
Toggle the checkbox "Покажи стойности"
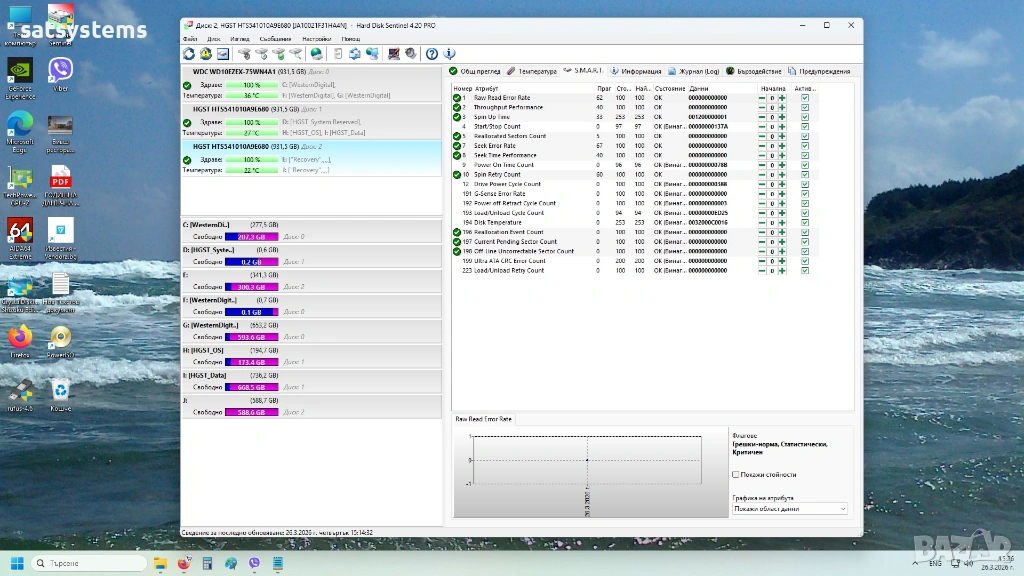pos(736,475)
